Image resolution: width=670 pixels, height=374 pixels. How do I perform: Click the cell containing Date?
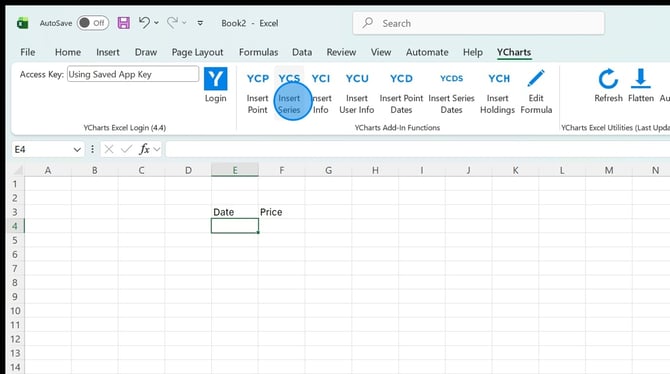click(x=235, y=212)
